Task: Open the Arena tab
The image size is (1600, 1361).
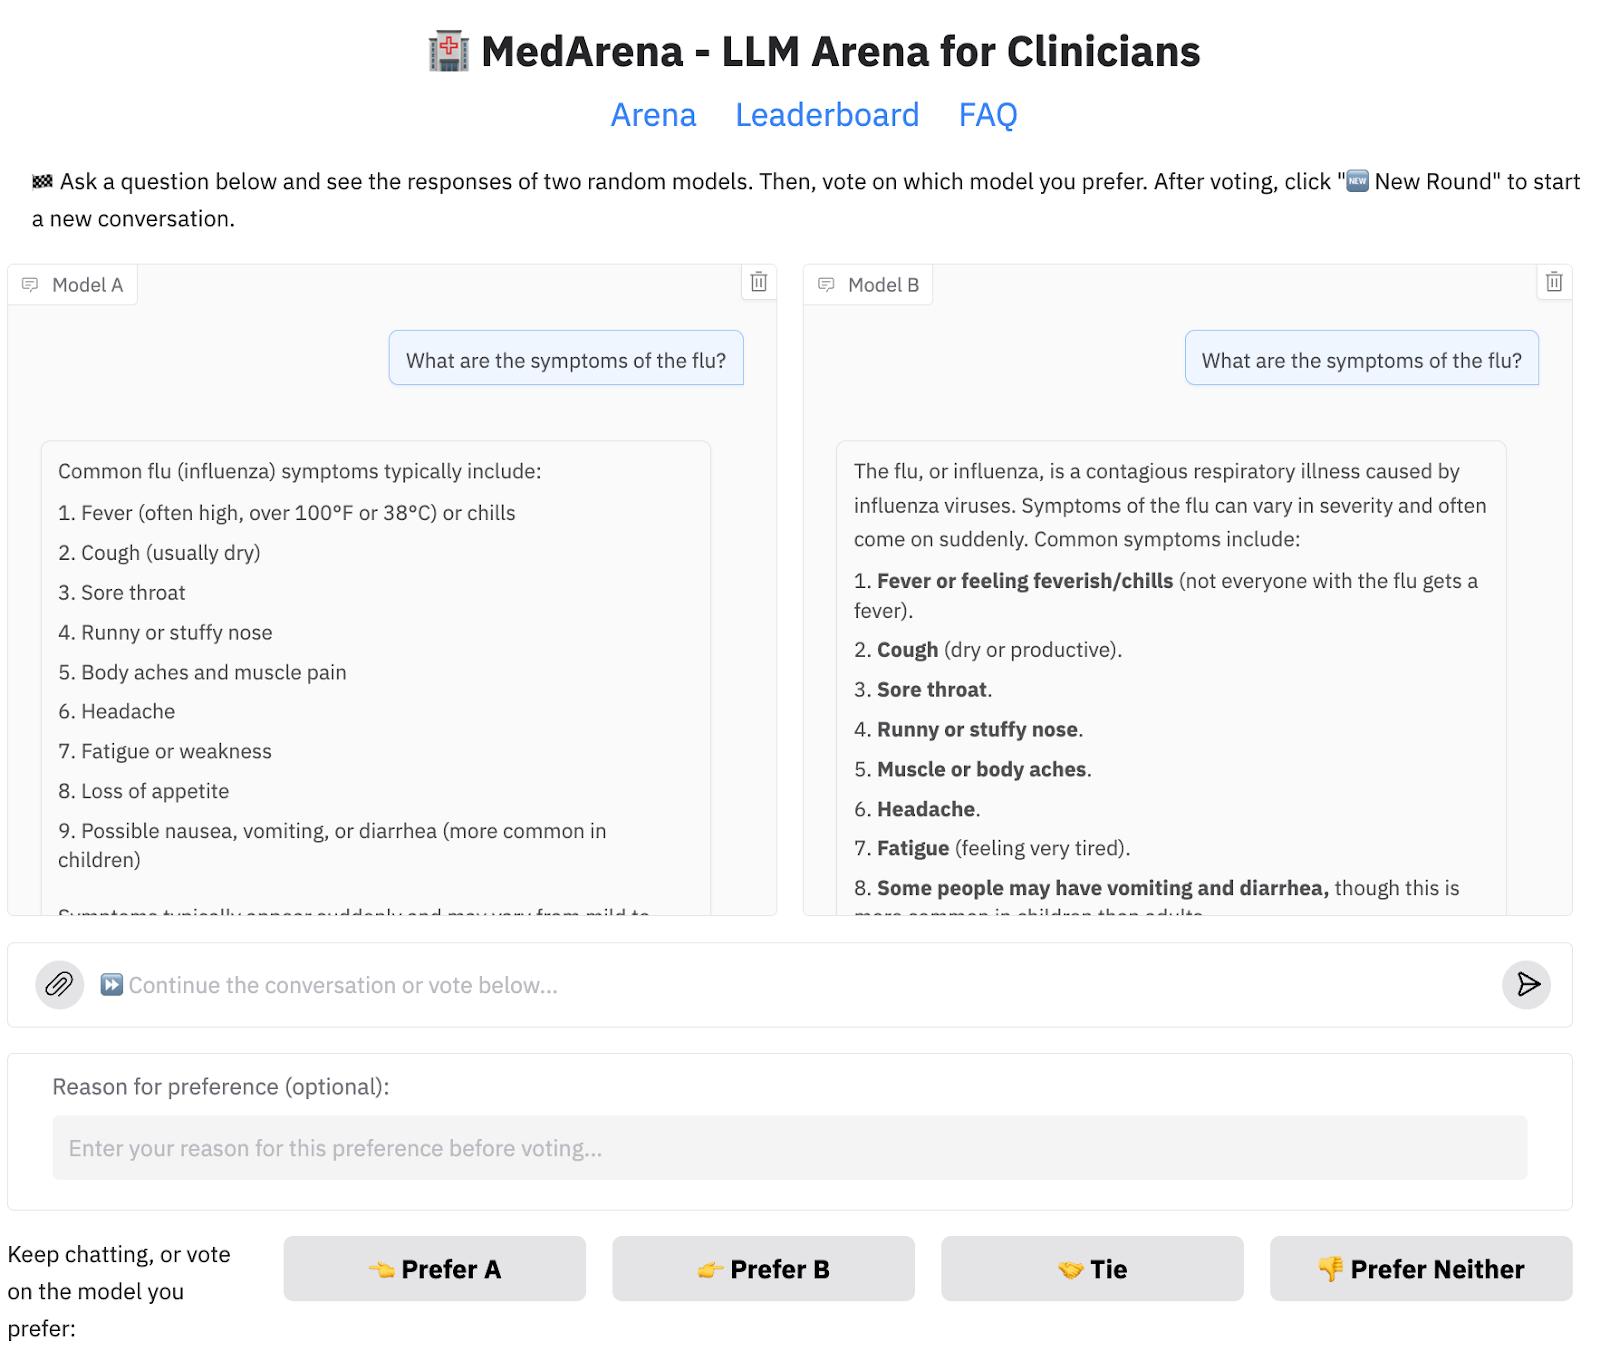Action: pos(653,115)
